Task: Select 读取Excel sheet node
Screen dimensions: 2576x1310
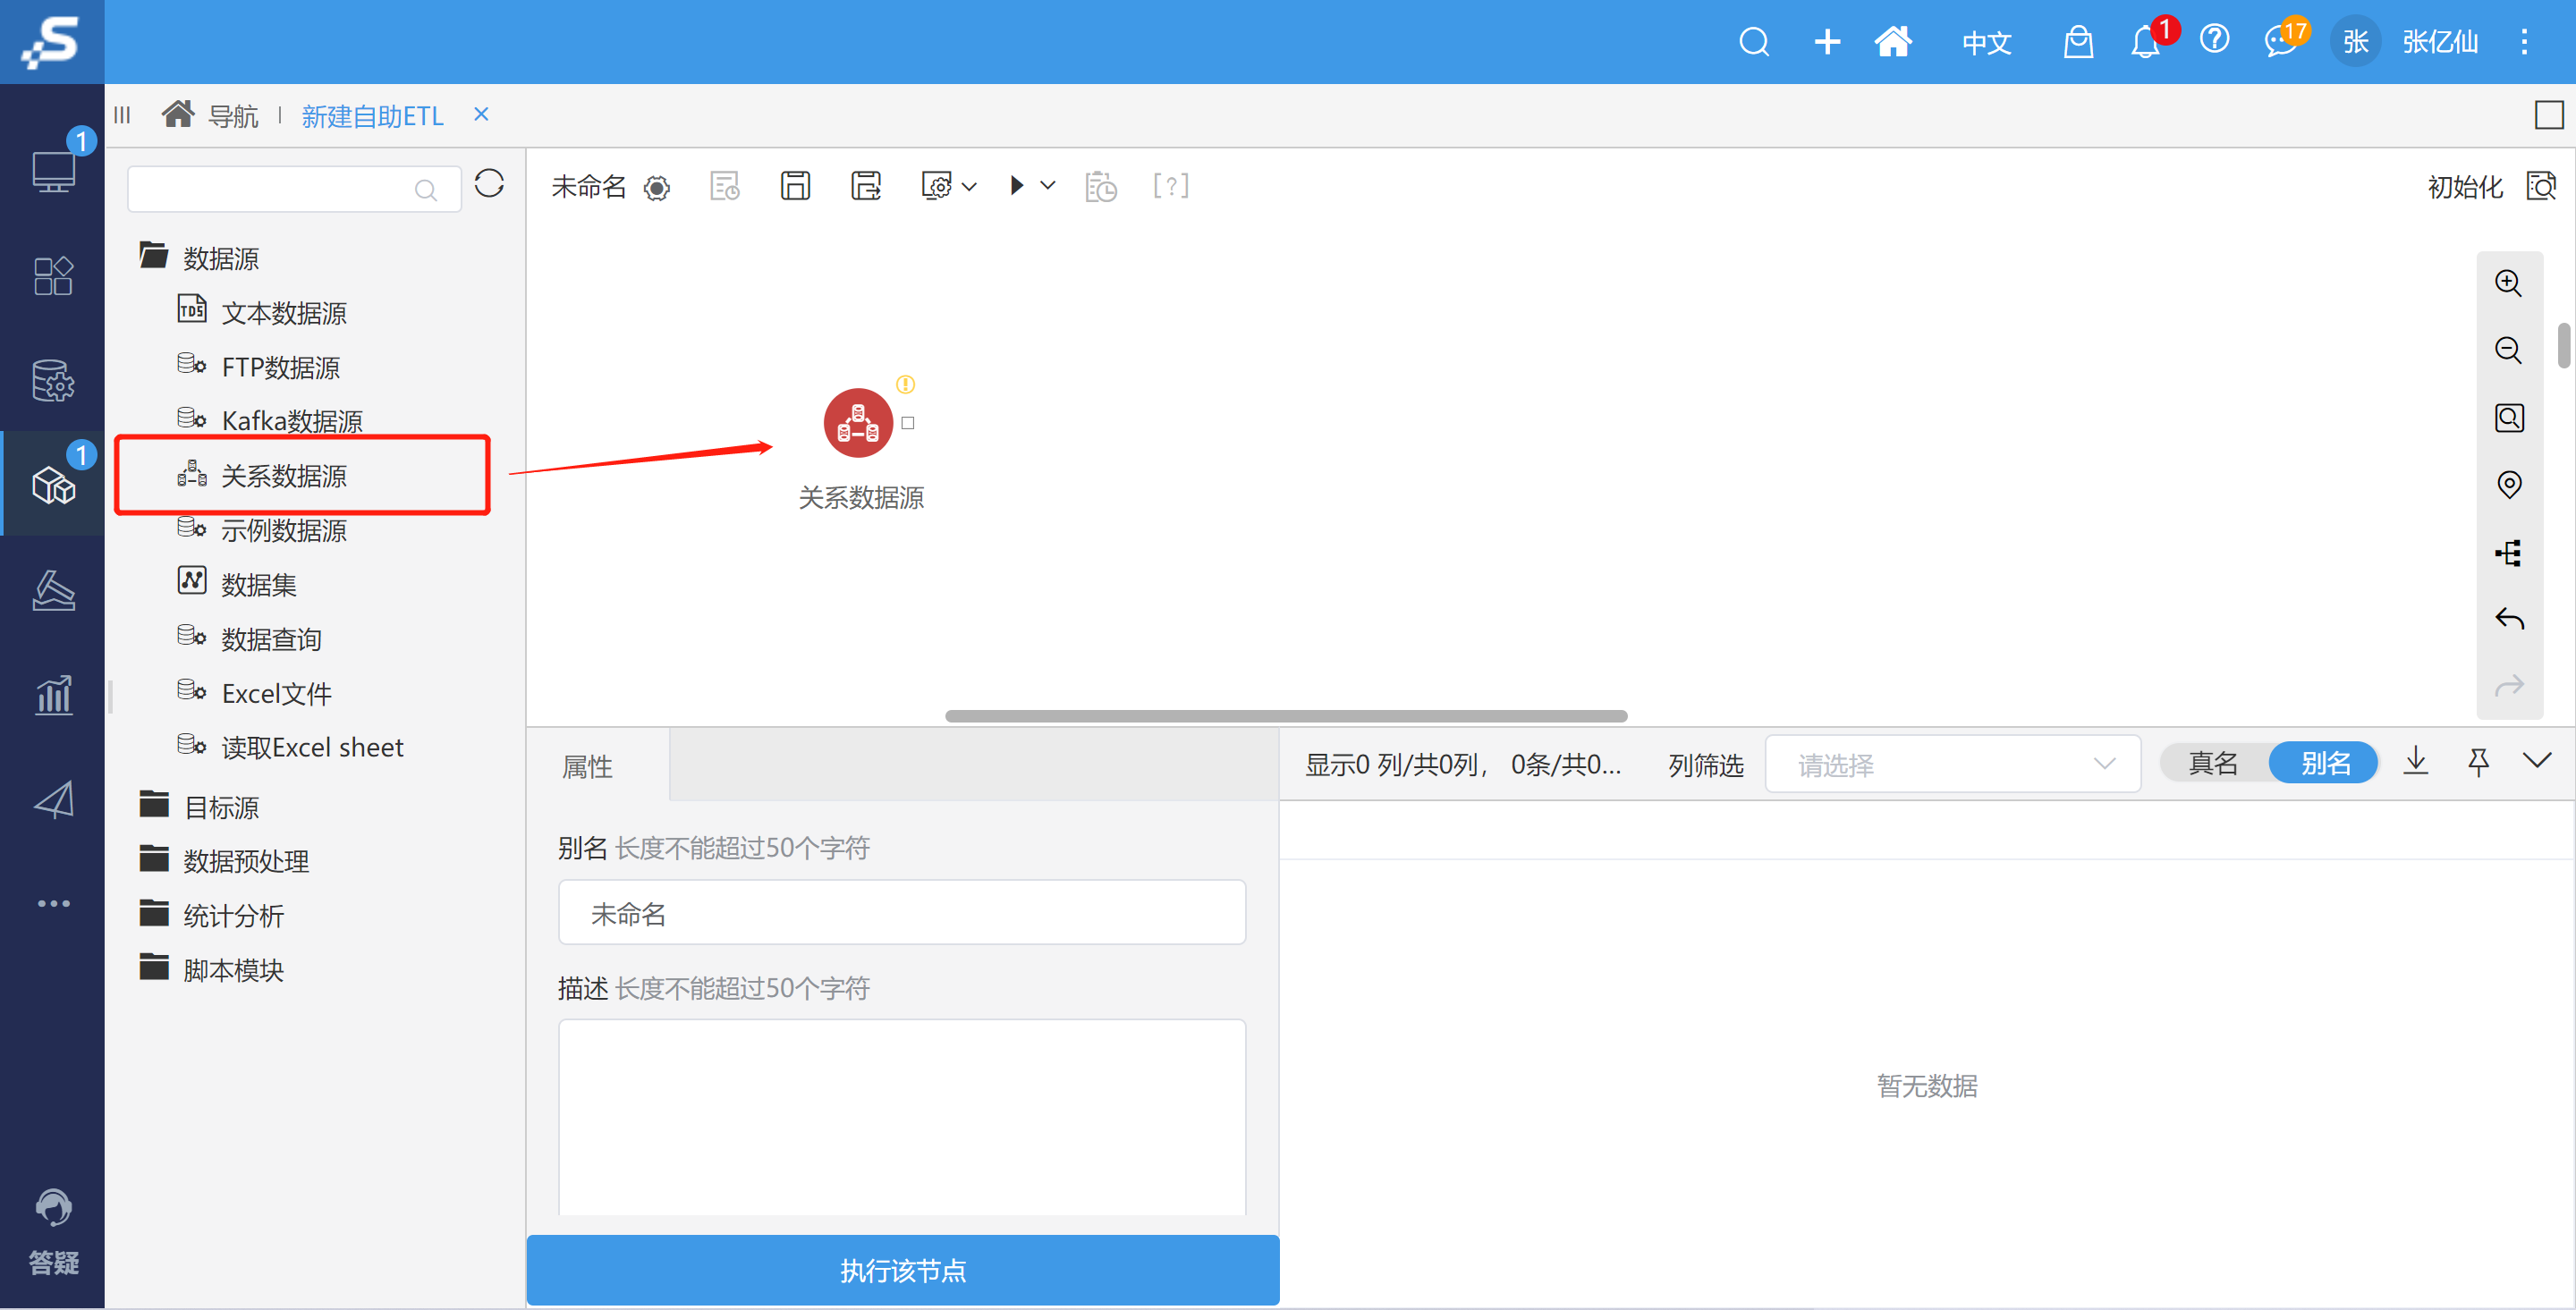Action: [x=311, y=747]
